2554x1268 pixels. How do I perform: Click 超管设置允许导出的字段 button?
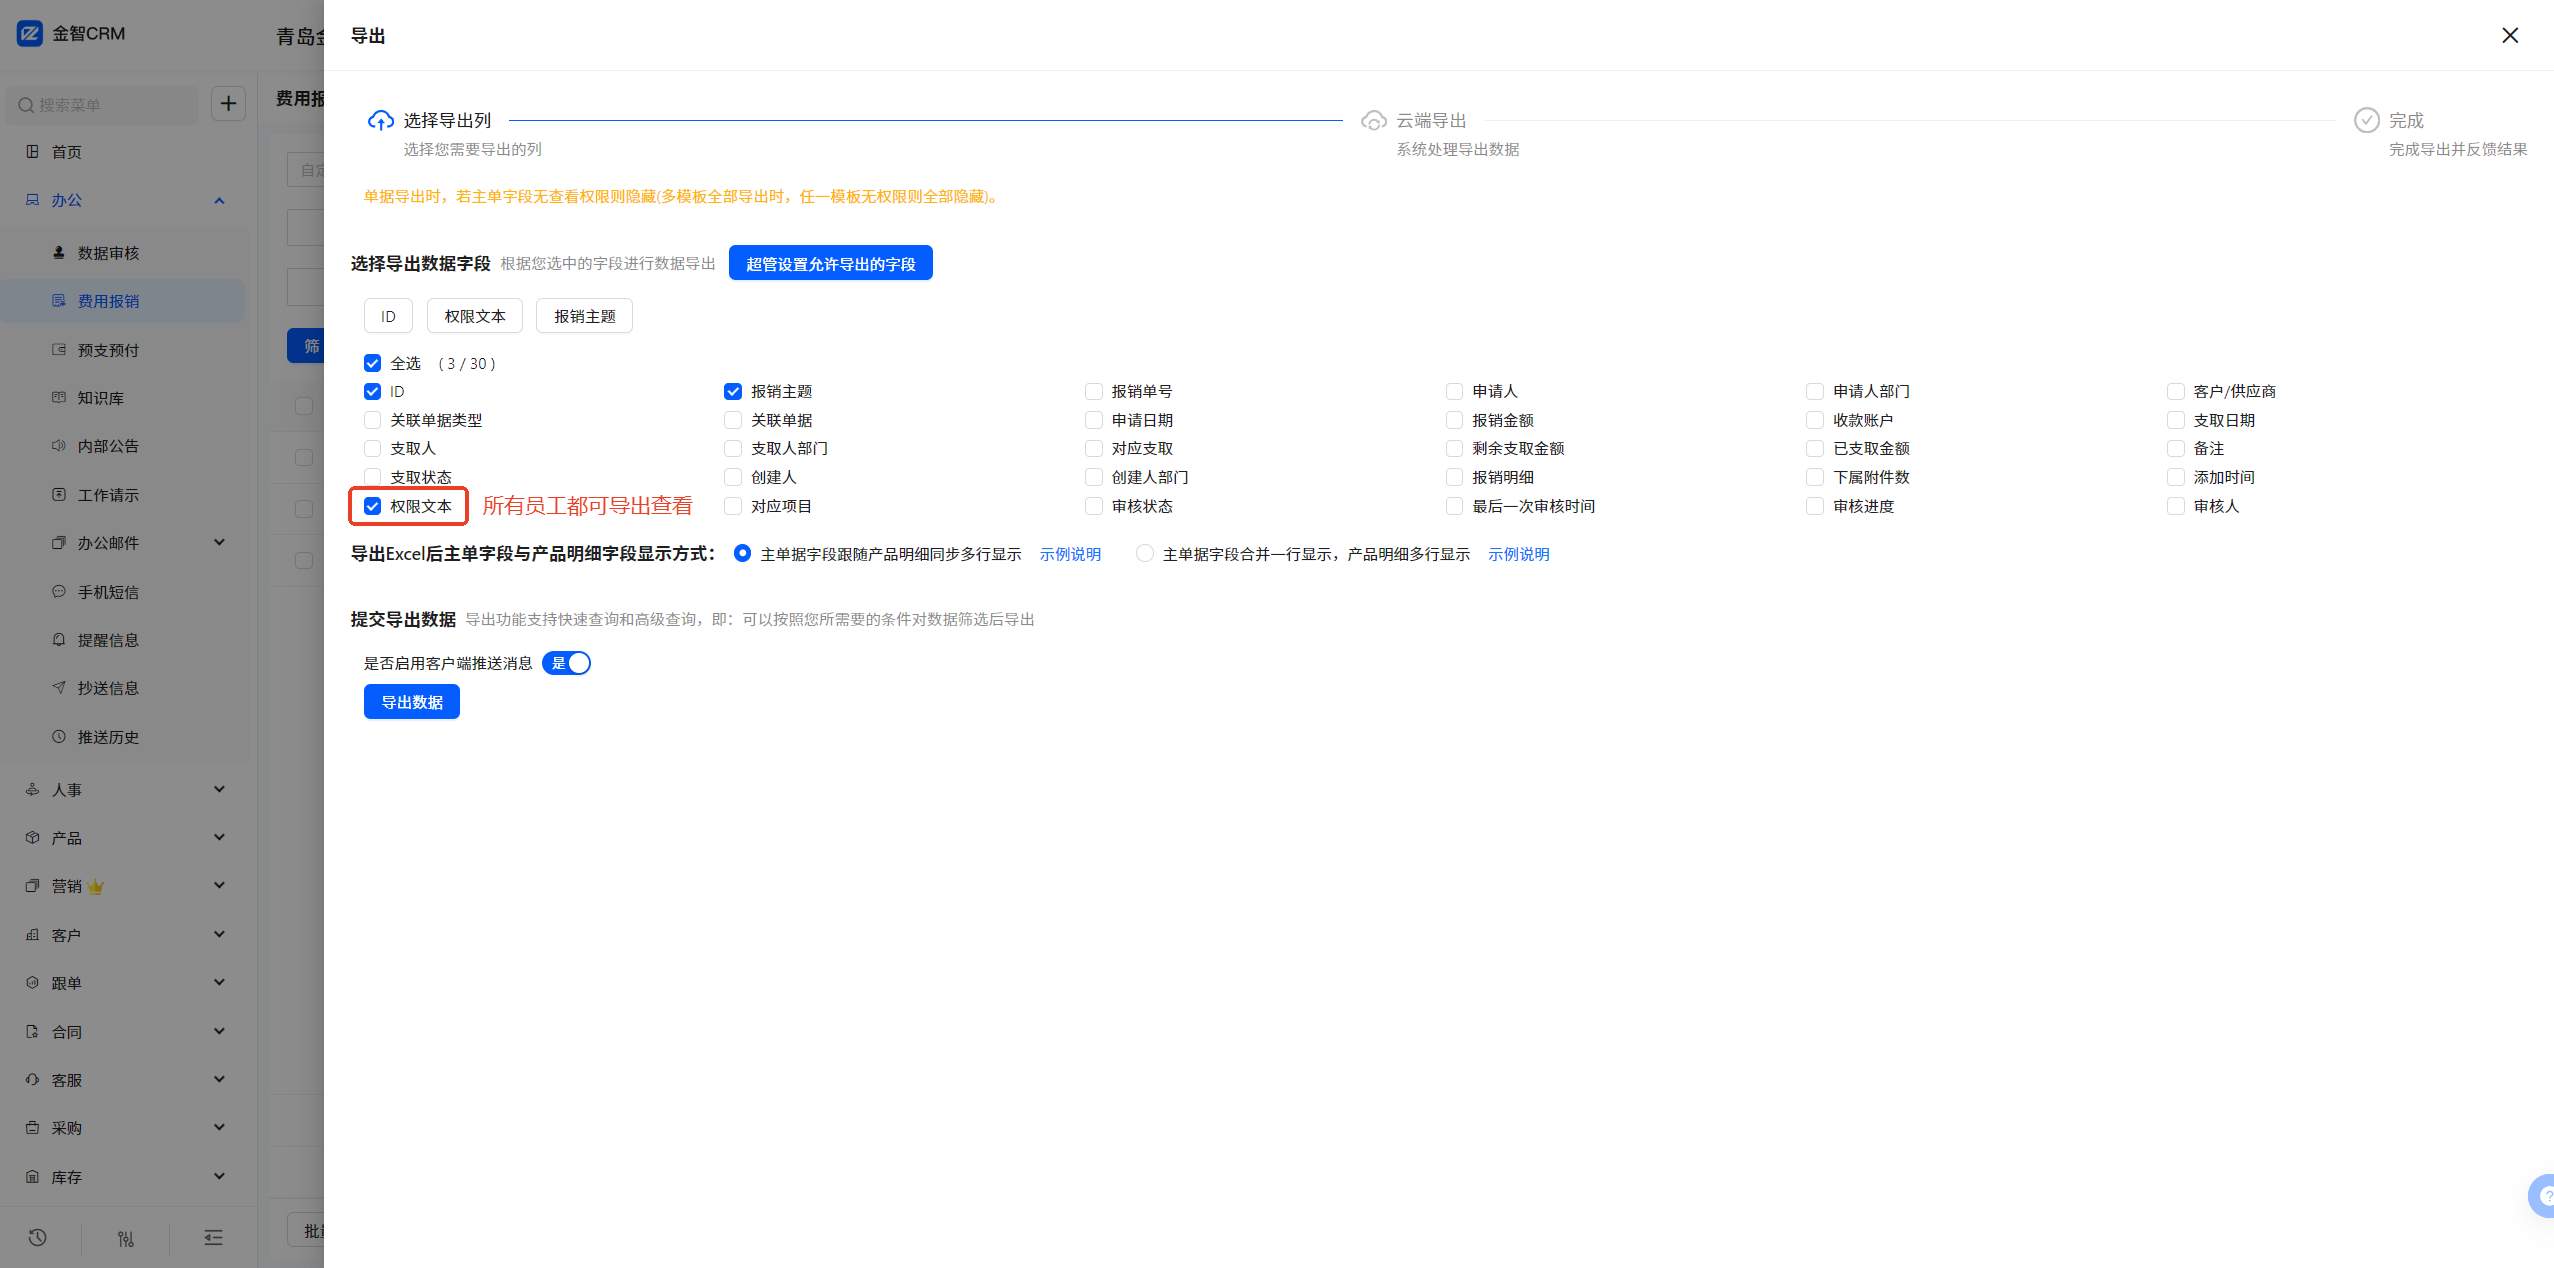(x=830, y=263)
